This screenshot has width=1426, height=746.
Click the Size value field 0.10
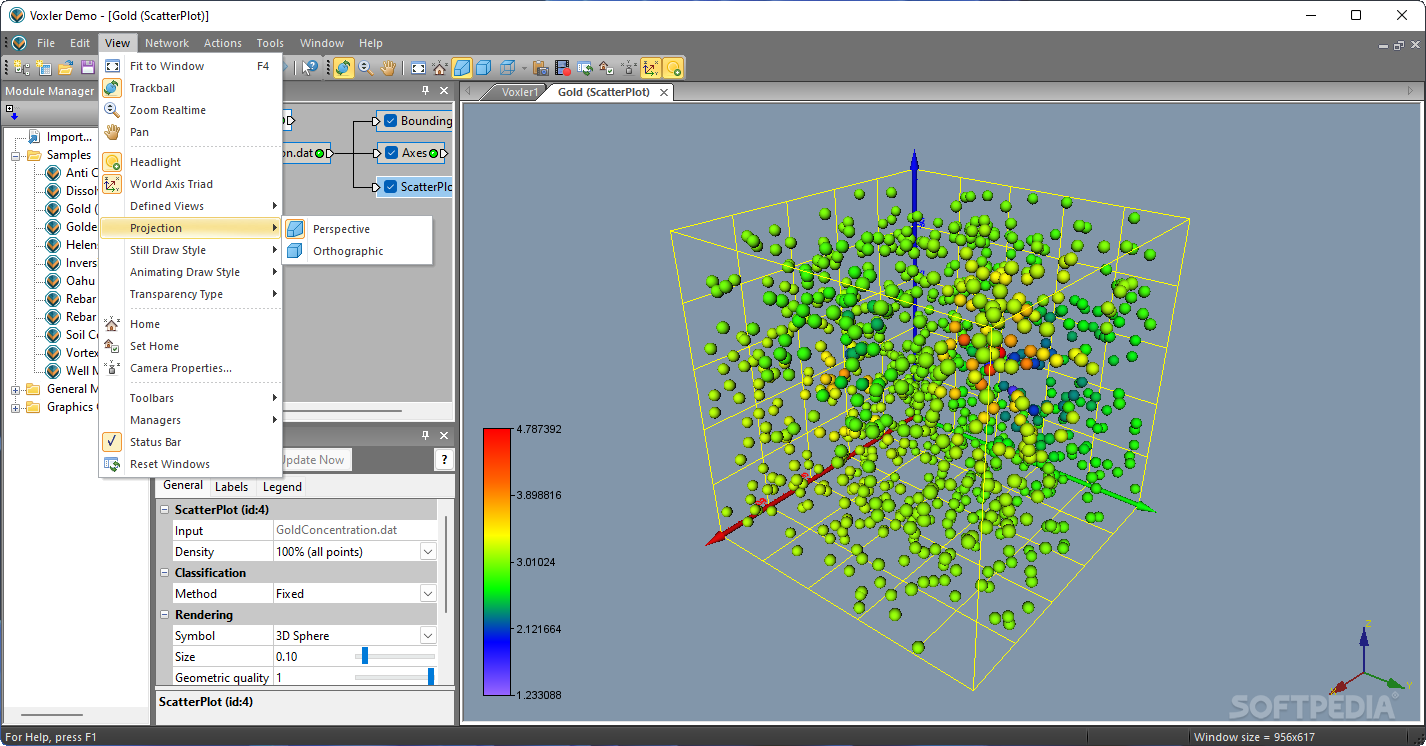point(312,657)
